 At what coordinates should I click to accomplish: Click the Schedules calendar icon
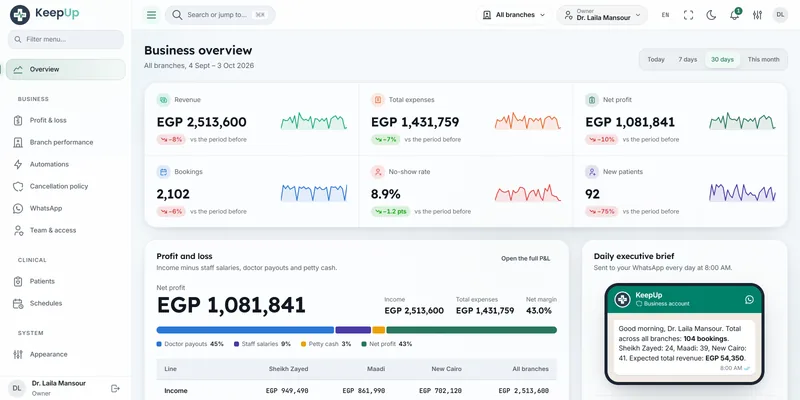[18, 304]
